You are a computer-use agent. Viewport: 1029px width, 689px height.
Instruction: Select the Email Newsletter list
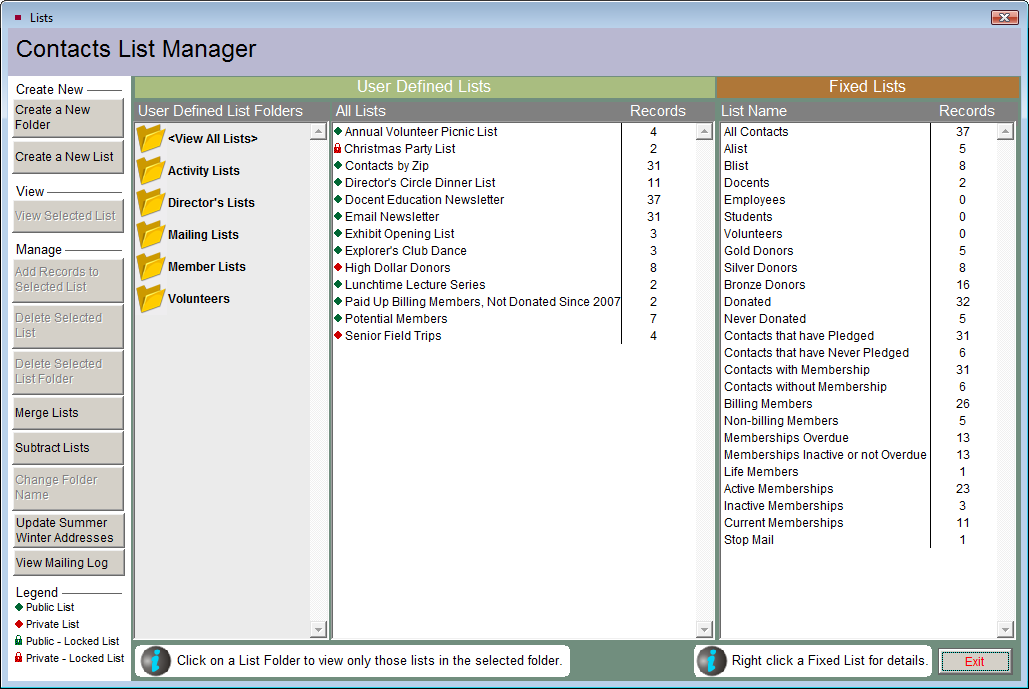[x=392, y=216]
